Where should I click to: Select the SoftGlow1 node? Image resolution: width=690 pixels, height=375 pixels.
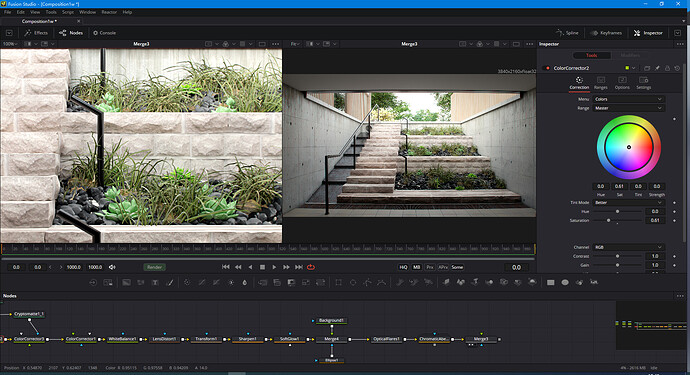click(x=290, y=339)
